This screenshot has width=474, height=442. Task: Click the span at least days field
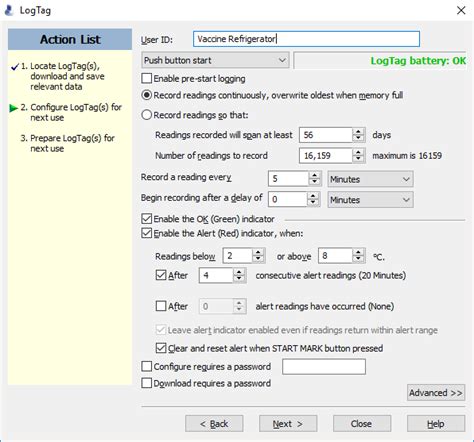(326, 135)
